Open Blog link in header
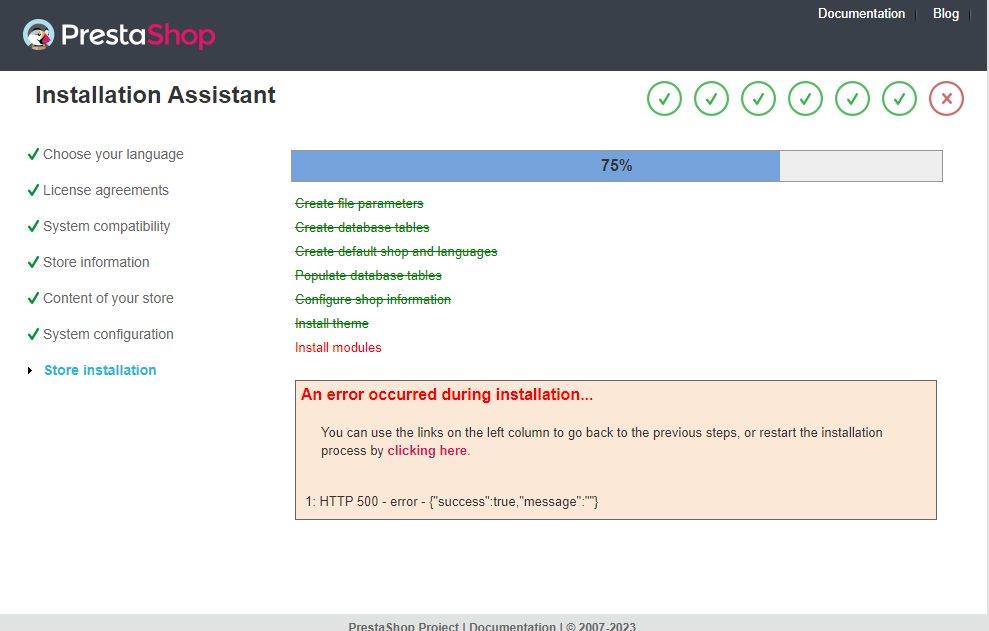Image resolution: width=989 pixels, height=631 pixels. pyautogui.click(x=945, y=14)
